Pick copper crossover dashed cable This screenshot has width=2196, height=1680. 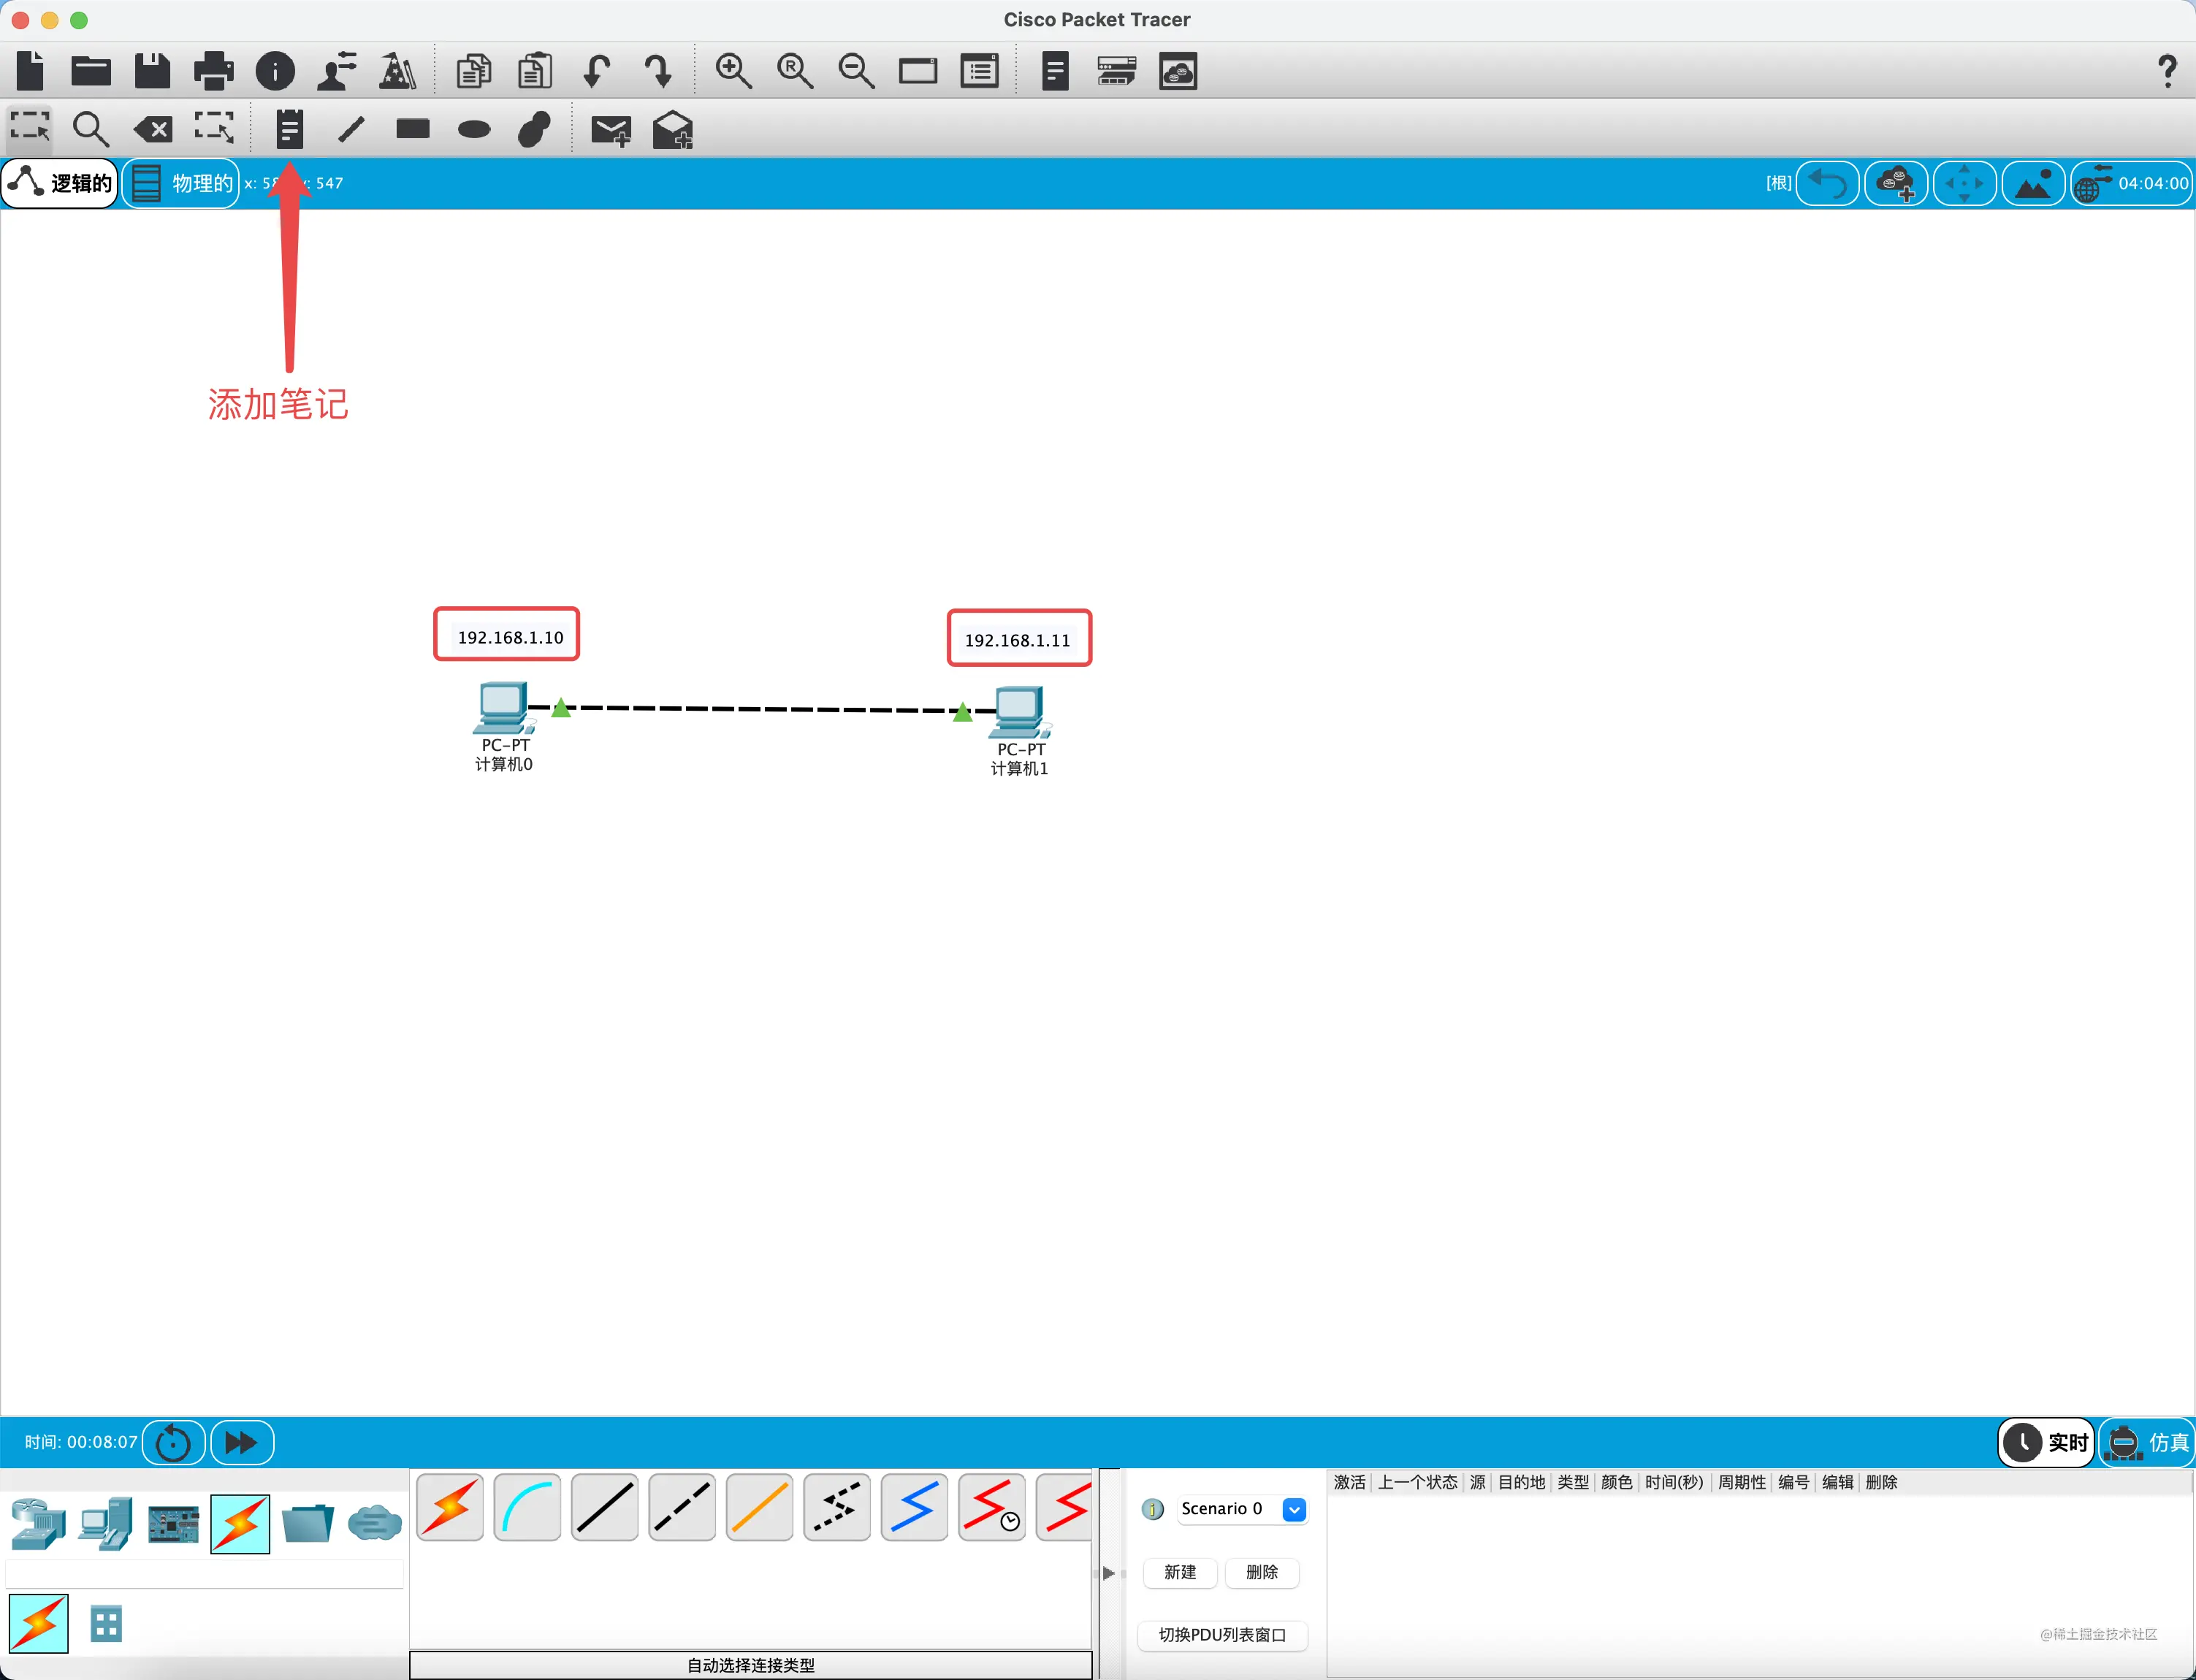[682, 1507]
